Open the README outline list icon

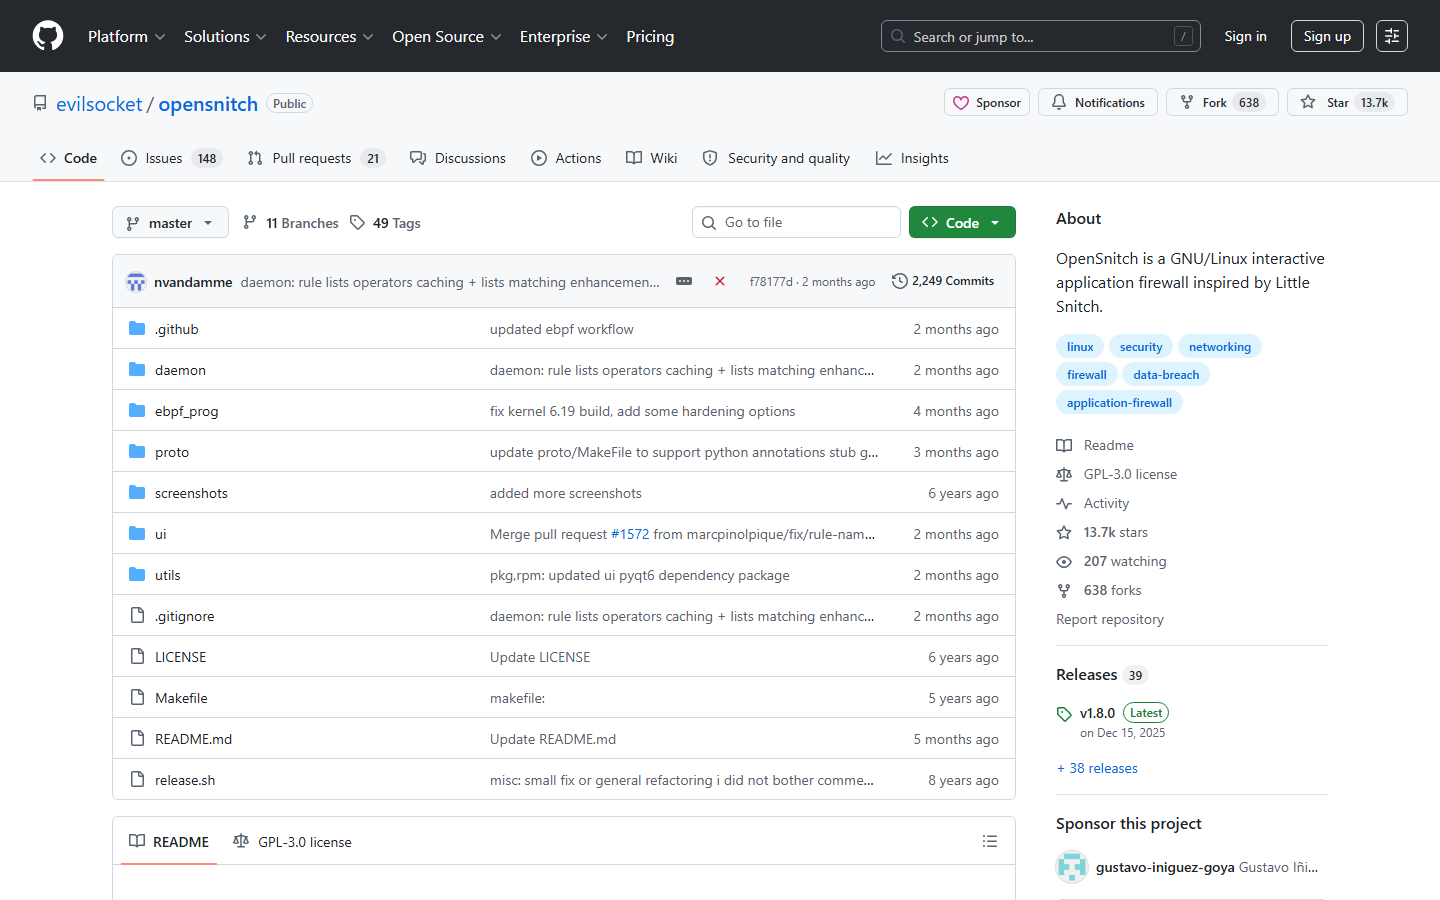[x=990, y=841]
